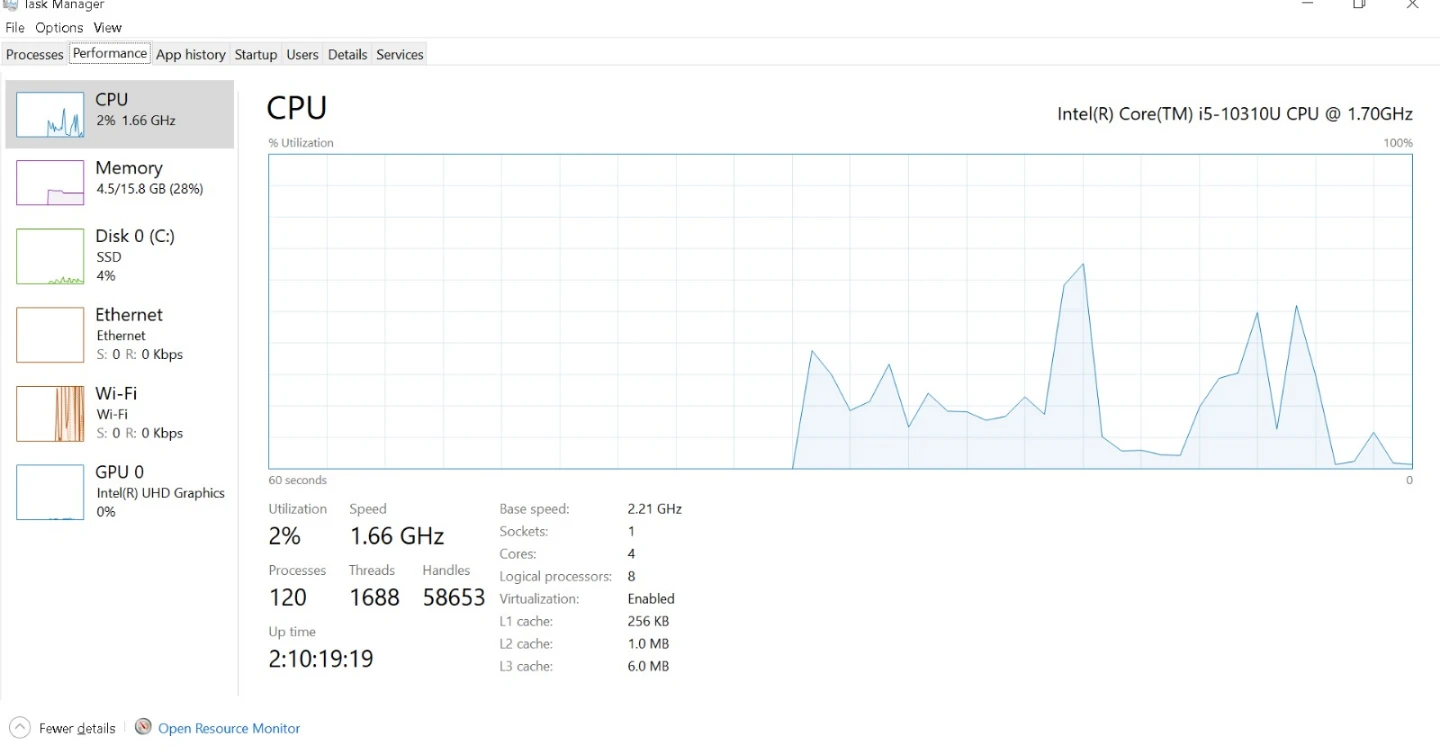Click the '4.5/15.8 GB (28%)' memory usage text
Screen dimensions: 1440x754
coord(150,189)
